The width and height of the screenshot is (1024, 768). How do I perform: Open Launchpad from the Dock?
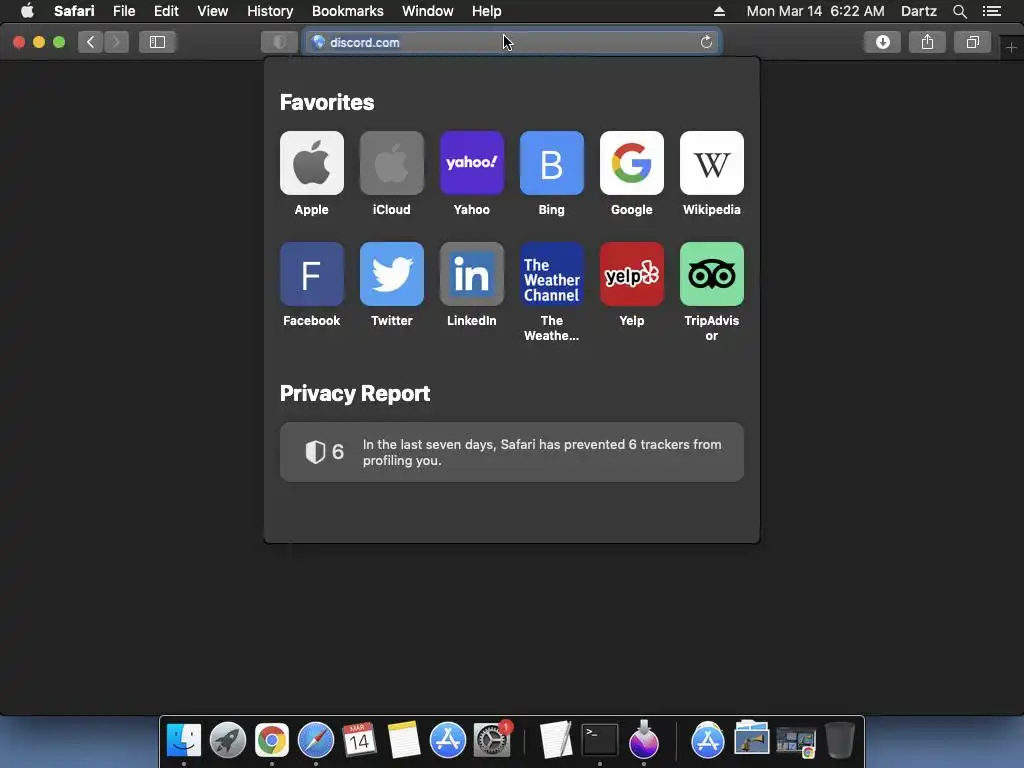pyautogui.click(x=228, y=740)
